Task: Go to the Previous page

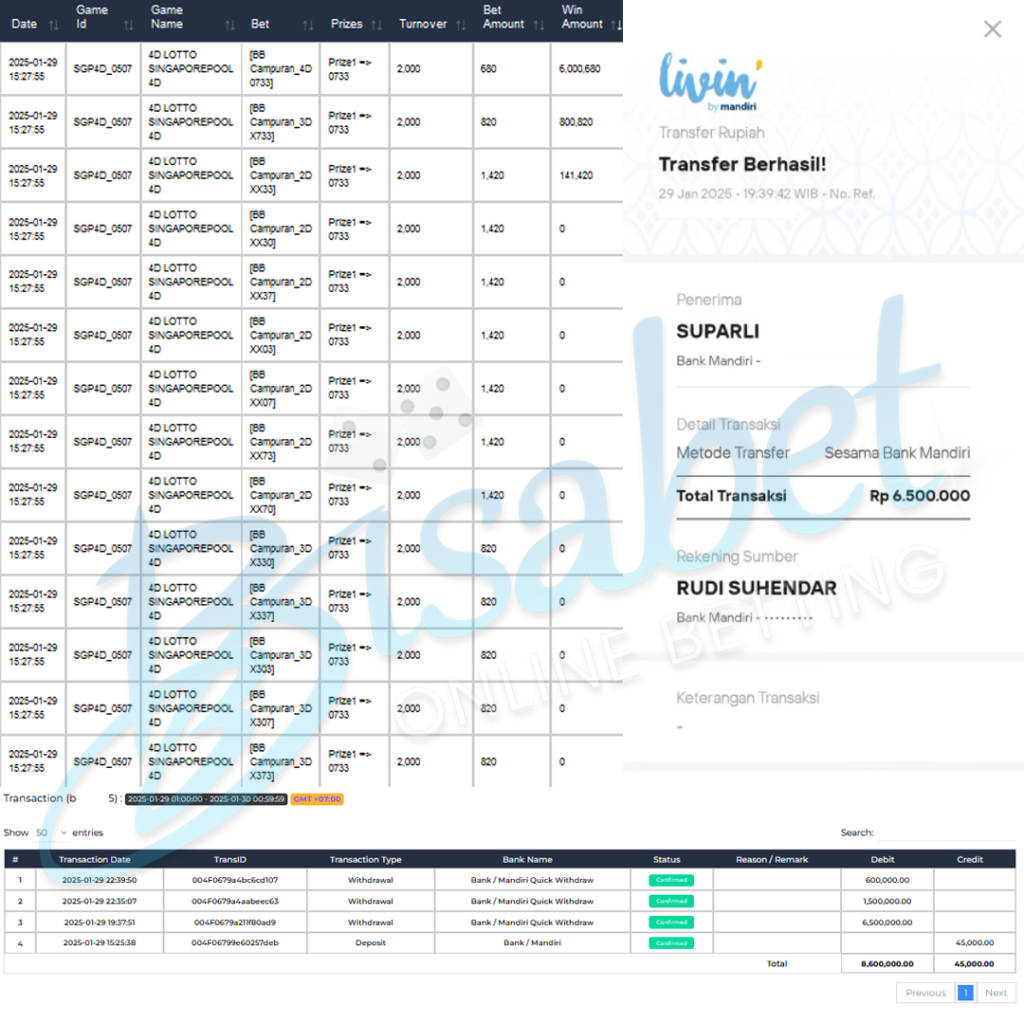Action: (x=925, y=993)
